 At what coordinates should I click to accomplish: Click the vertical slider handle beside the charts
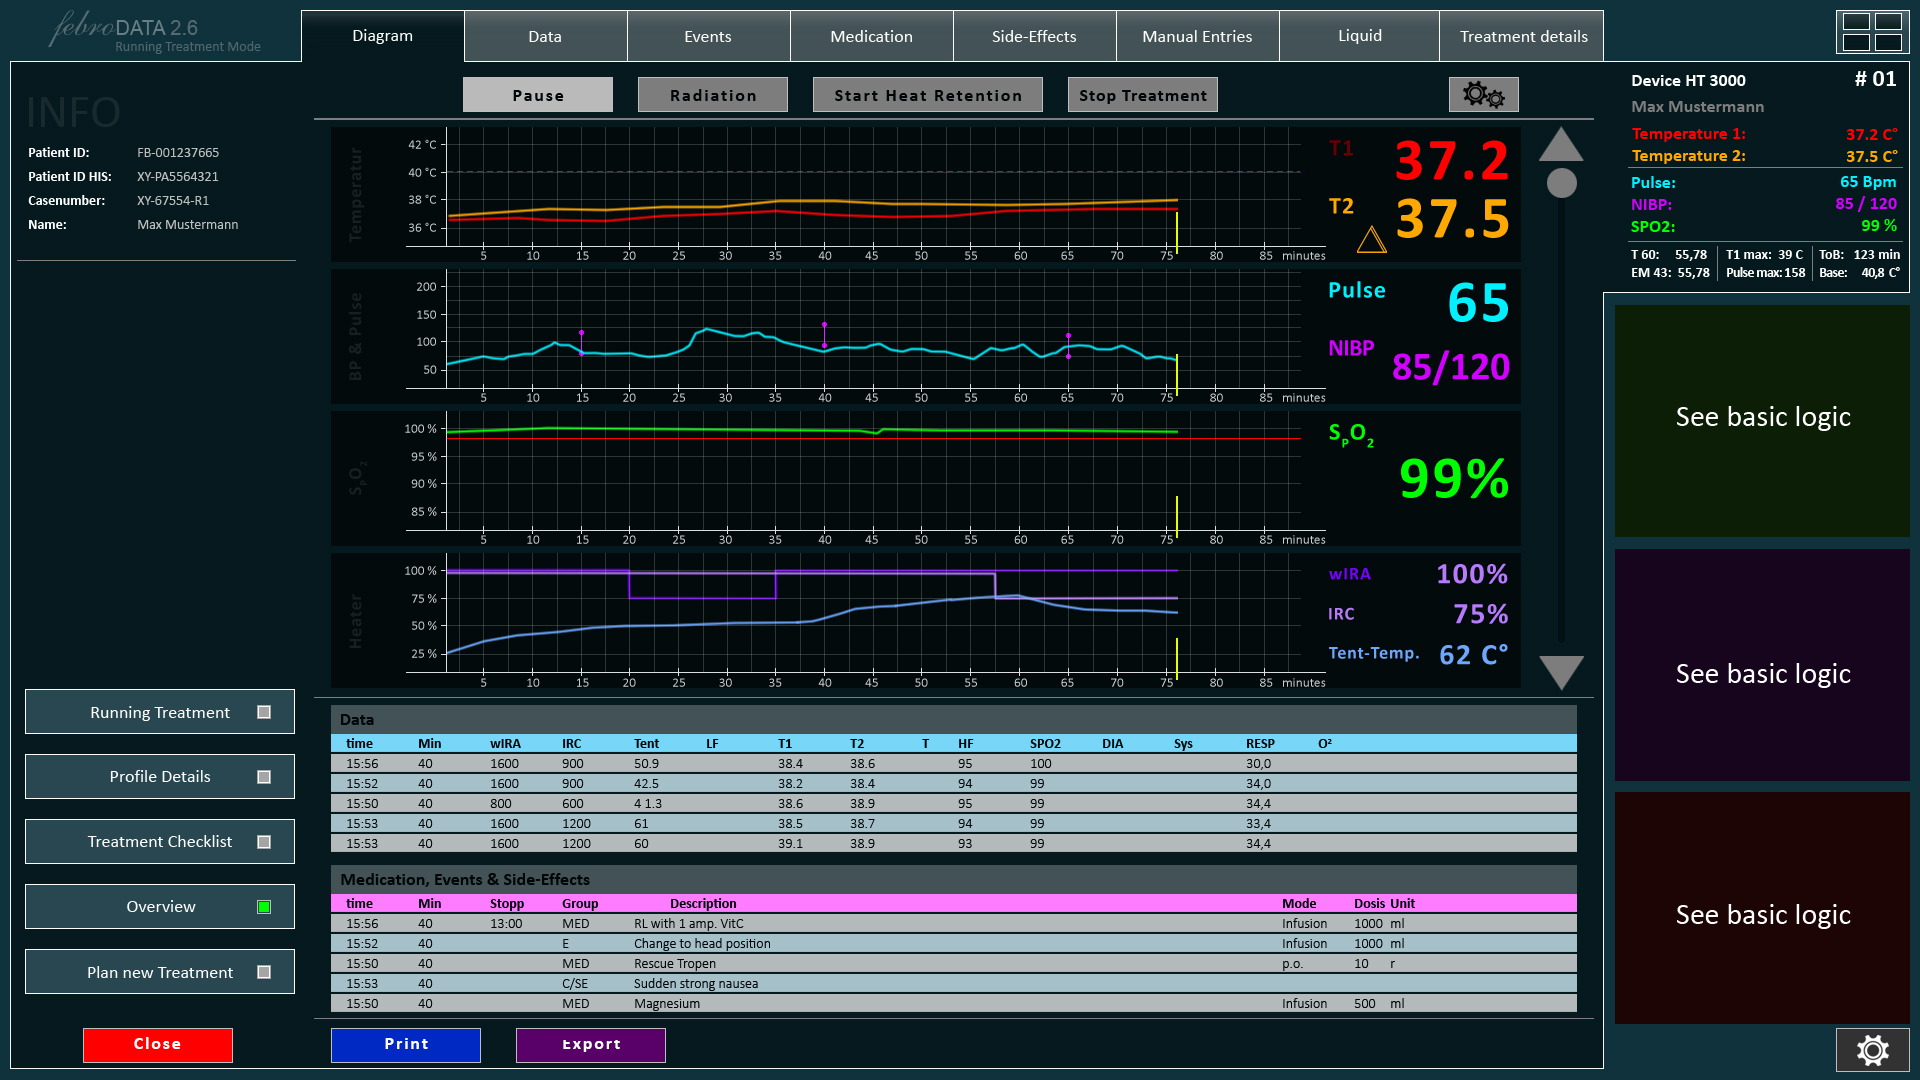1561,183
